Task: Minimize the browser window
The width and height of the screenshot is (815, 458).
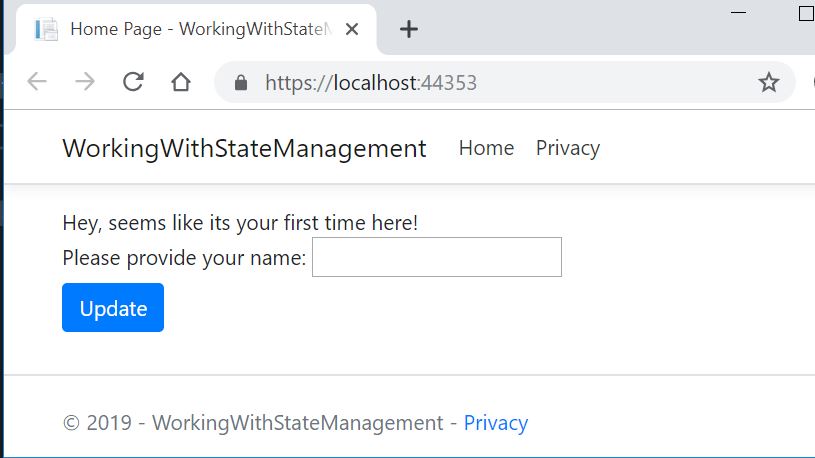Action: (740, 12)
